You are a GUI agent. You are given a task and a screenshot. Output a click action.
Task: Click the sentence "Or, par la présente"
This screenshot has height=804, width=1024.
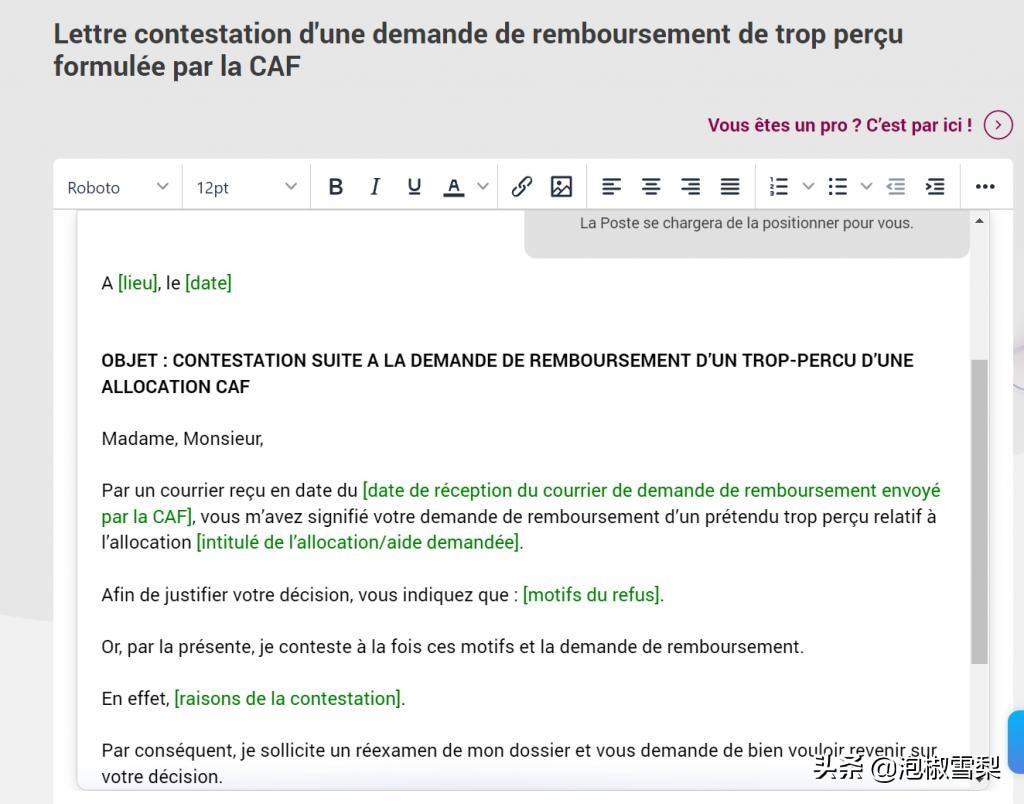tap(453, 647)
